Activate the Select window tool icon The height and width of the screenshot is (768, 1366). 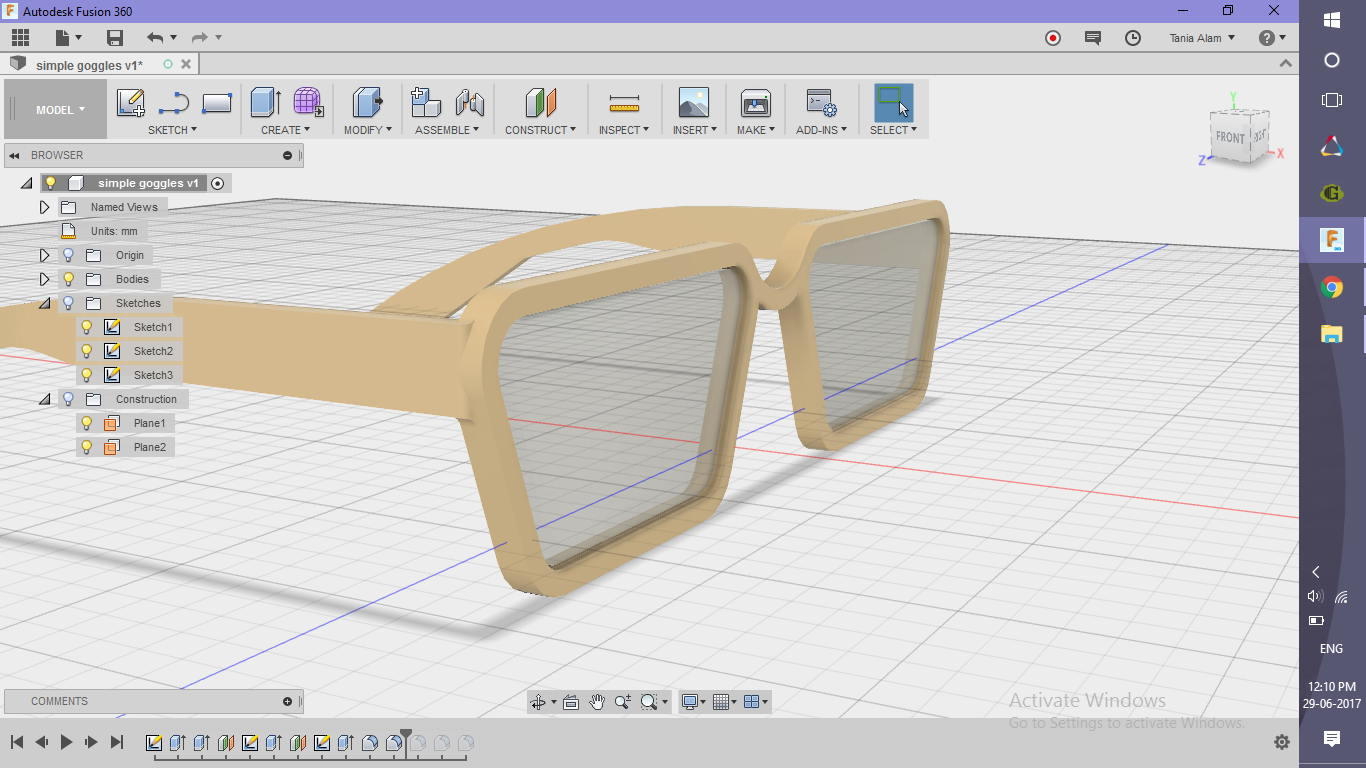893,102
